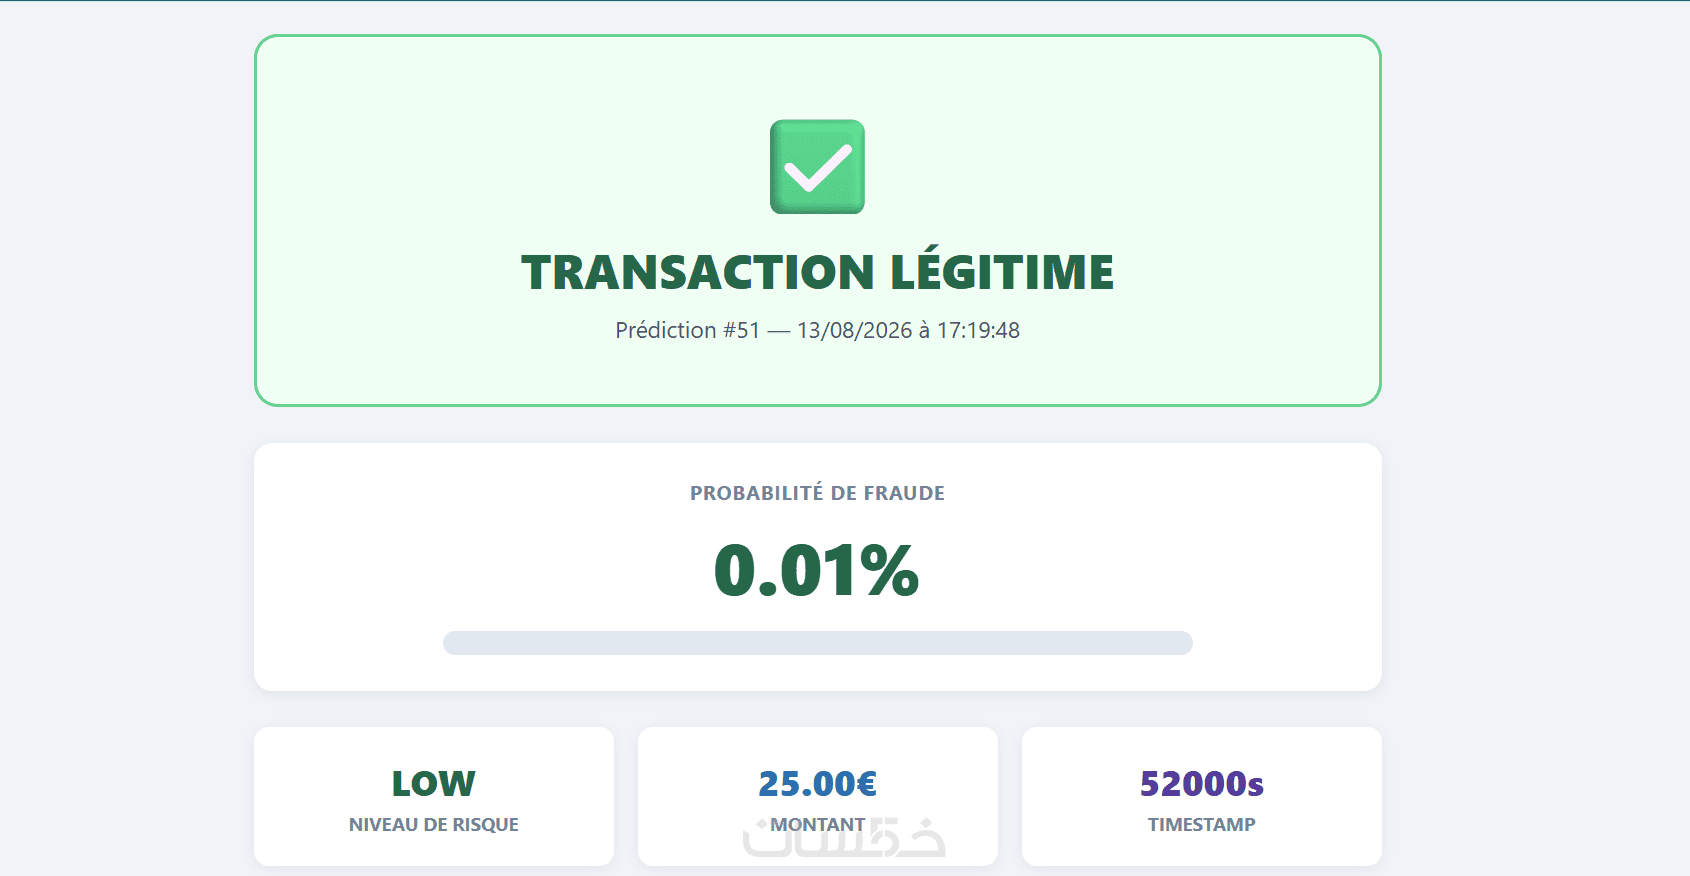Viewport: 1690px width, 876px height.
Task: Click the green checkmark icon
Action: tap(817, 167)
